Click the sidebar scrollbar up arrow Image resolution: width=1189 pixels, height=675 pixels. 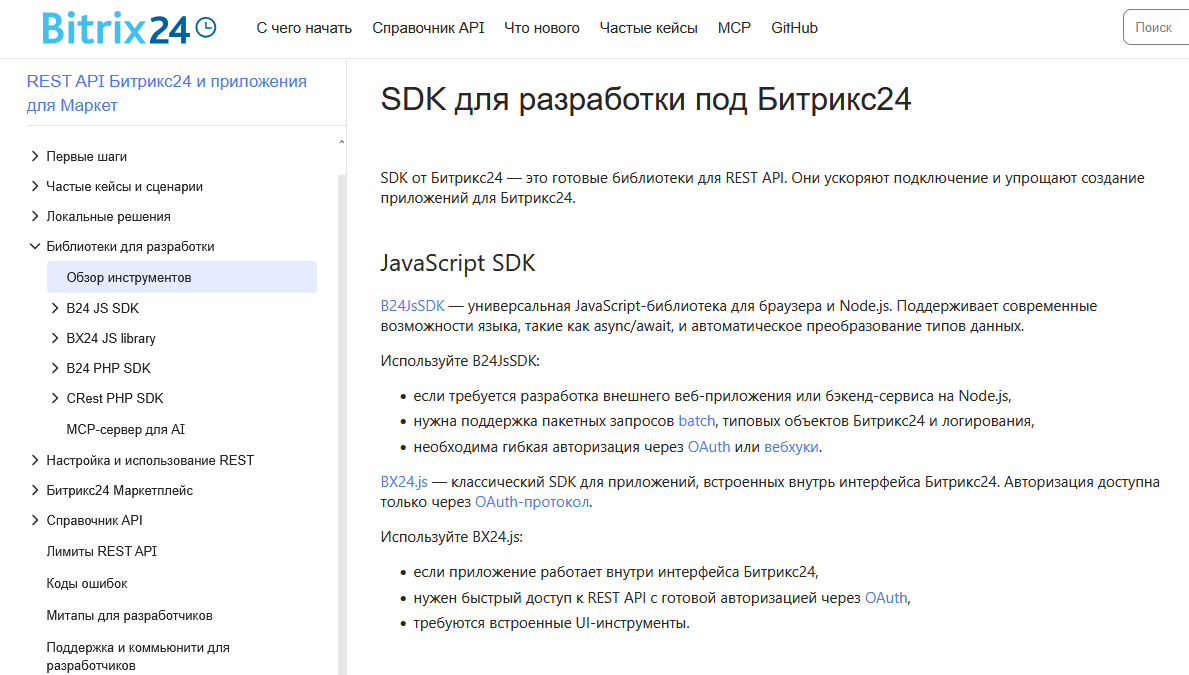coord(342,142)
